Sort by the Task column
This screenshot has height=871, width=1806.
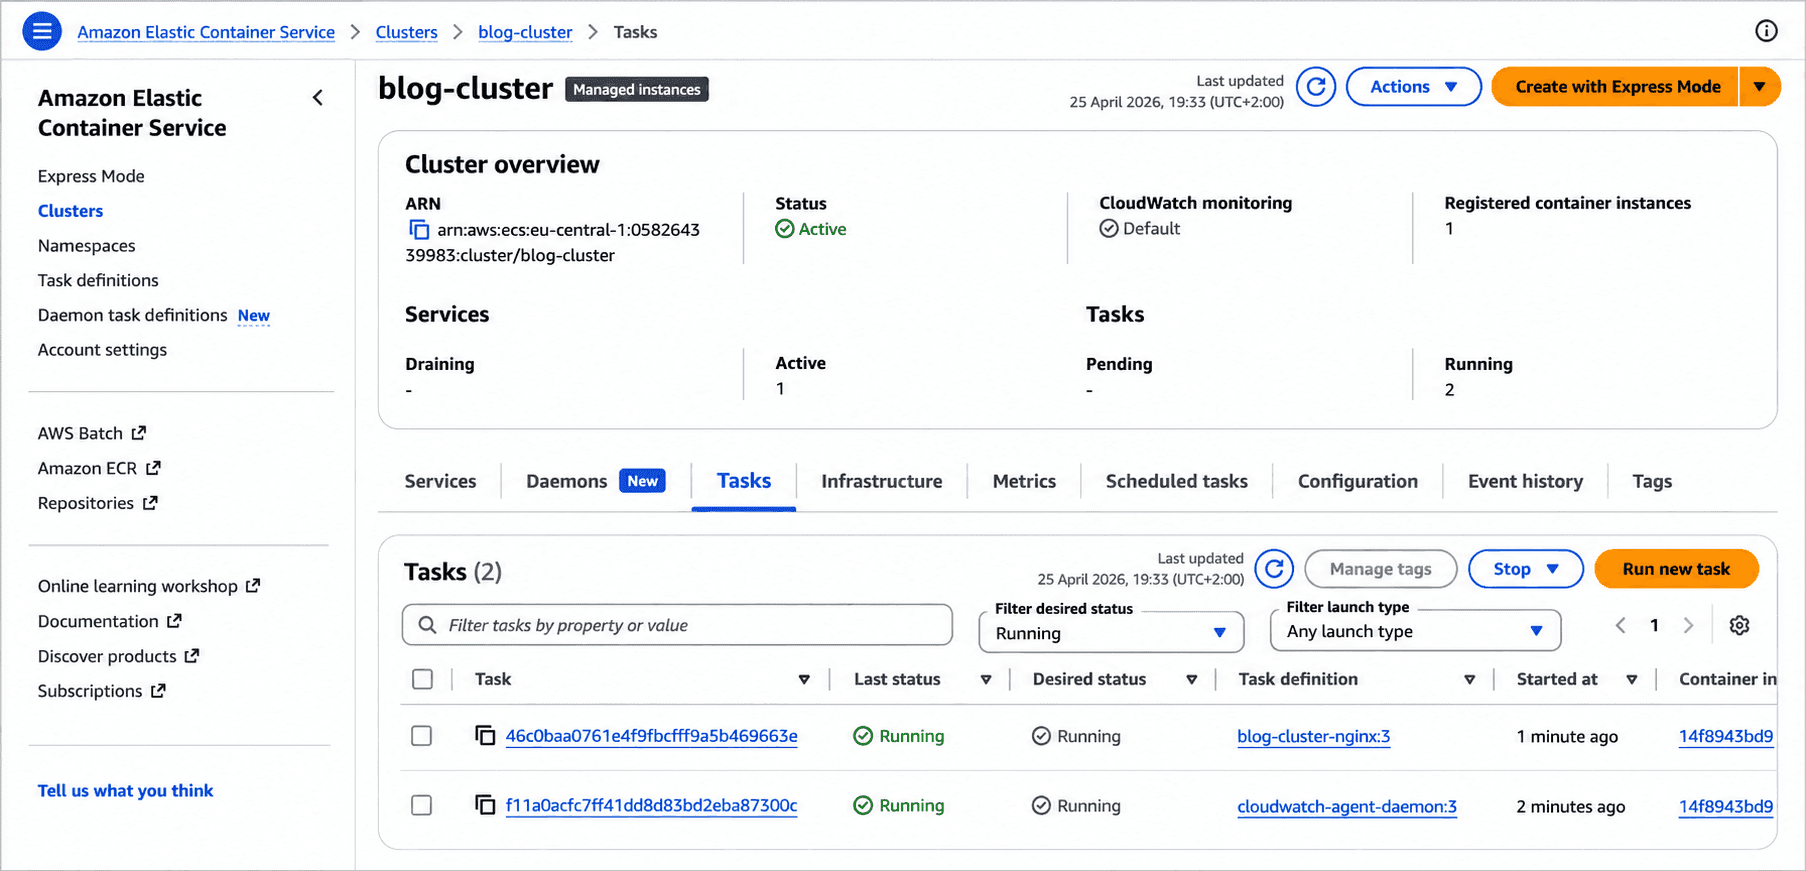tap(804, 680)
